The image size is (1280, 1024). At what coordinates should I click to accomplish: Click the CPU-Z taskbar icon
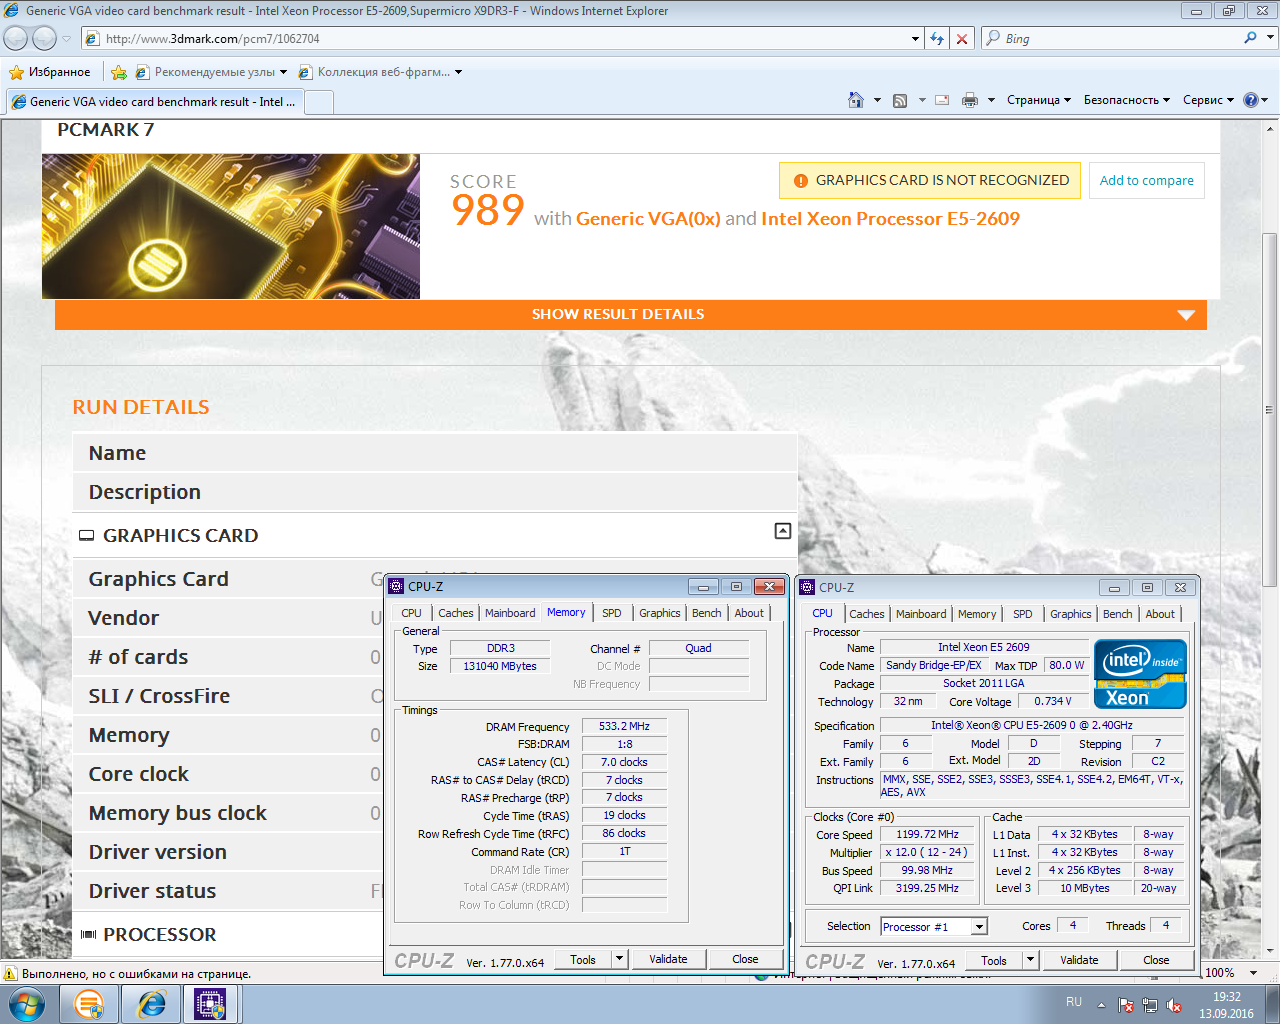click(210, 1004)
